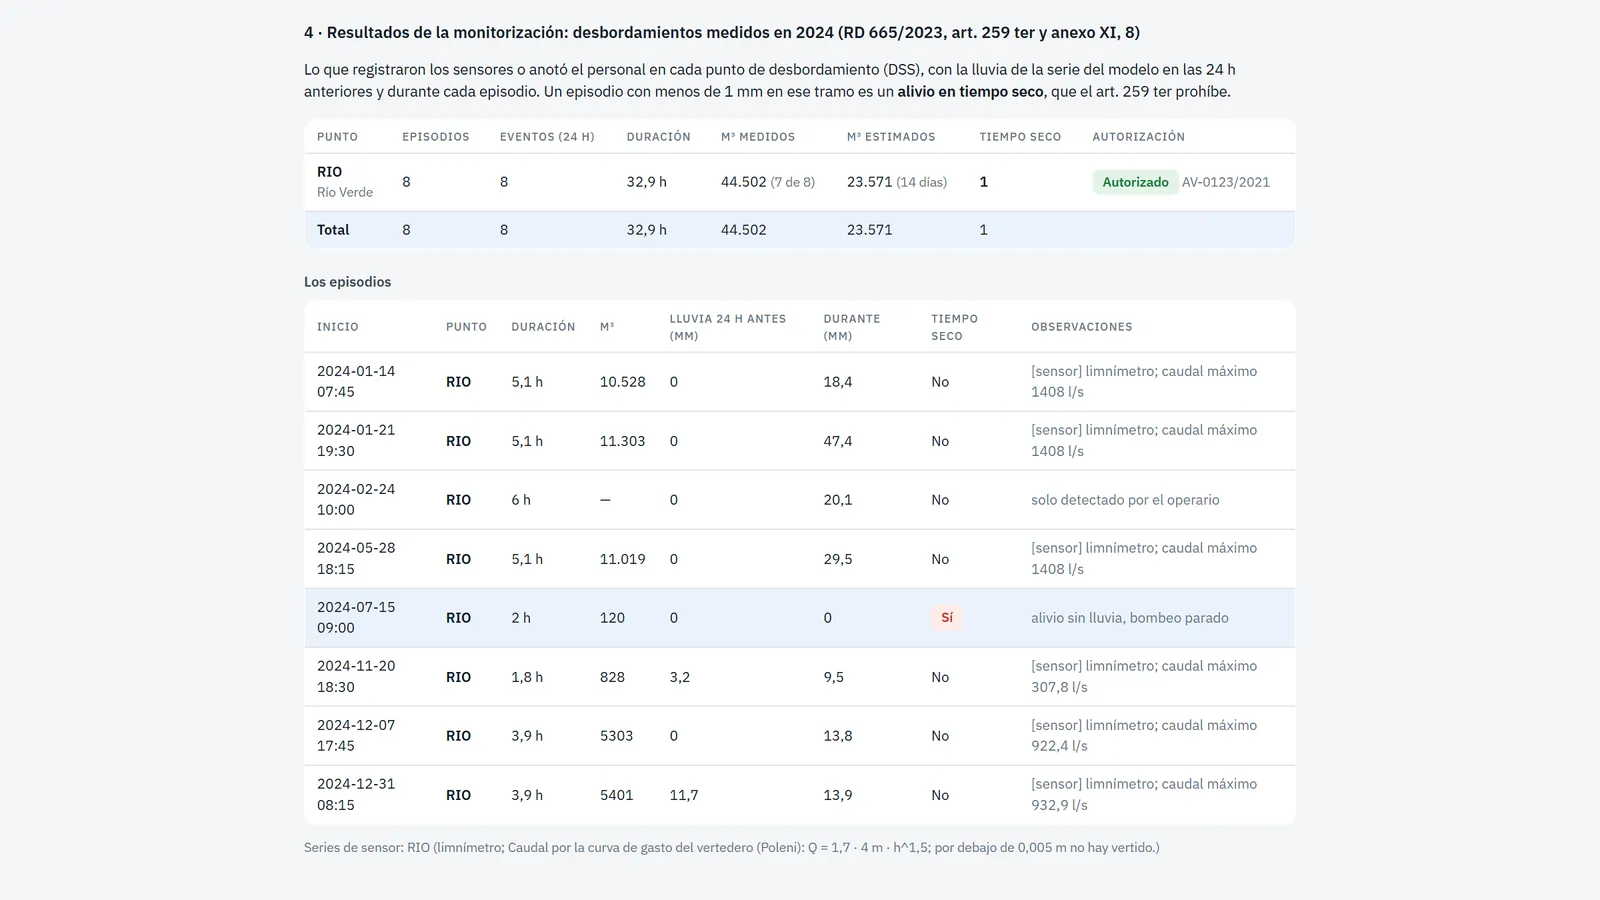Click value '23.571 (14 días)' in RIO row
The width and height of the screenshot is (1600, 900).
897,182
